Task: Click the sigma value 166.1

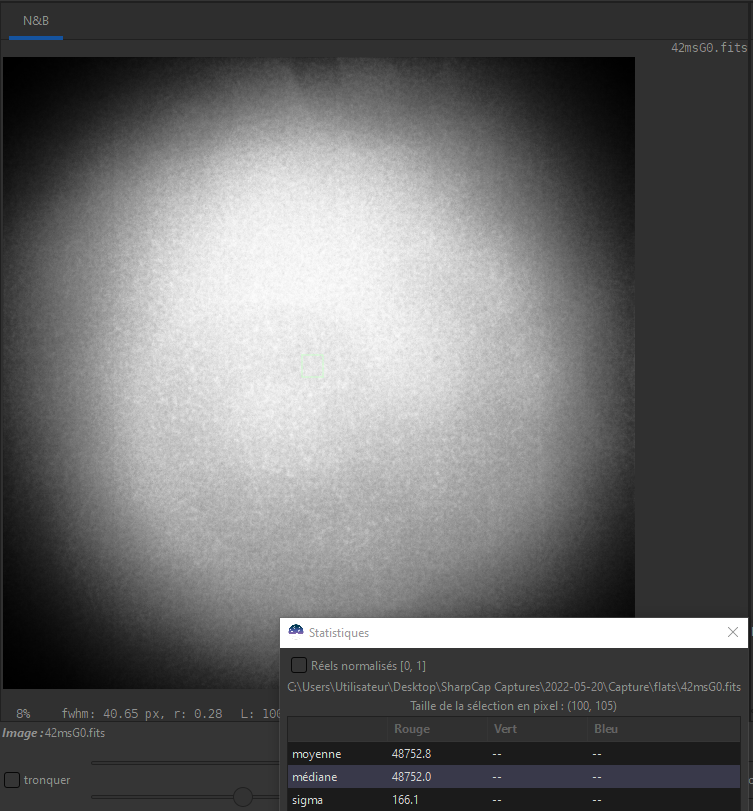Action: [404, 800]
